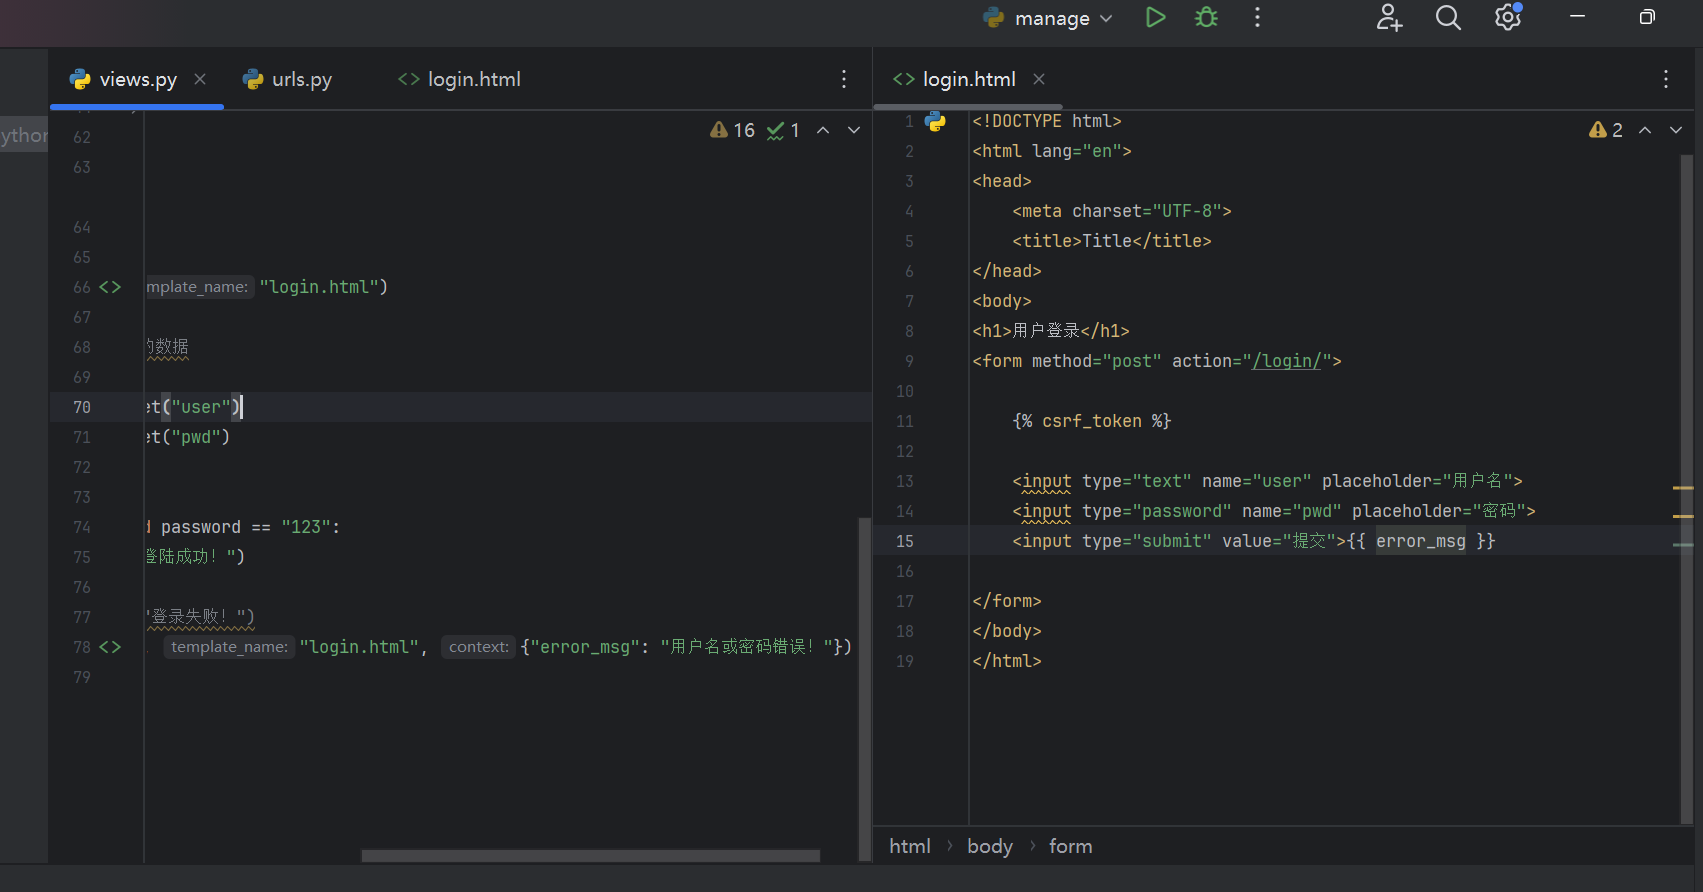This screenshot has height=892, width=1703.
Task: Click the horizontal scrollbar of views.py
Action: click(x=590, y=856)
